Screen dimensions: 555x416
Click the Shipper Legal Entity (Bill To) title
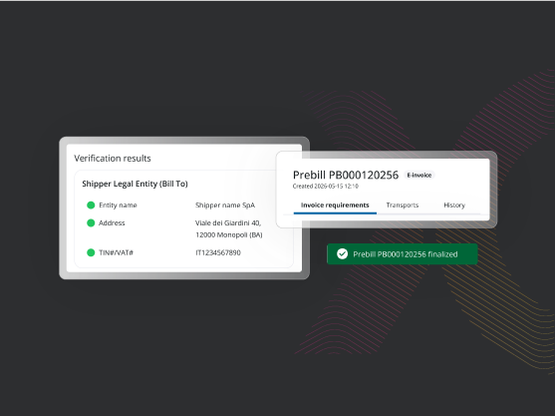(x=135, y=184)
